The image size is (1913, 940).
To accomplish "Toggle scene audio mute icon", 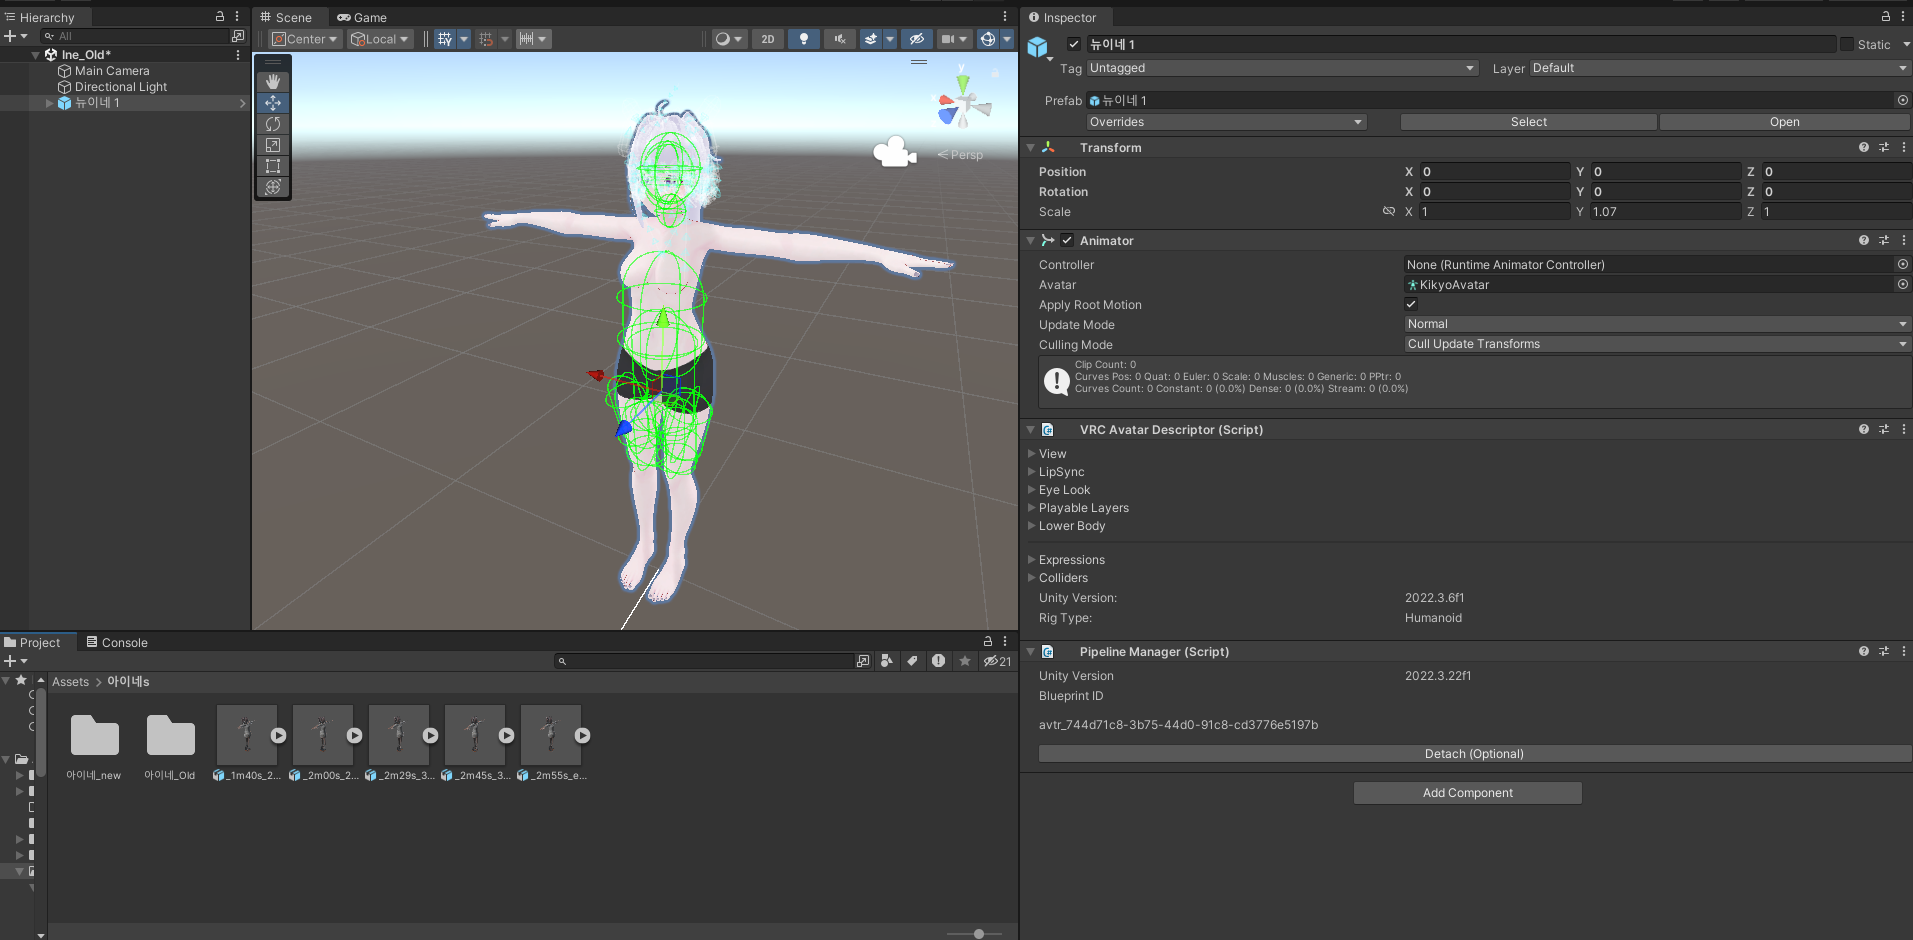I will [x=840, y=39].
